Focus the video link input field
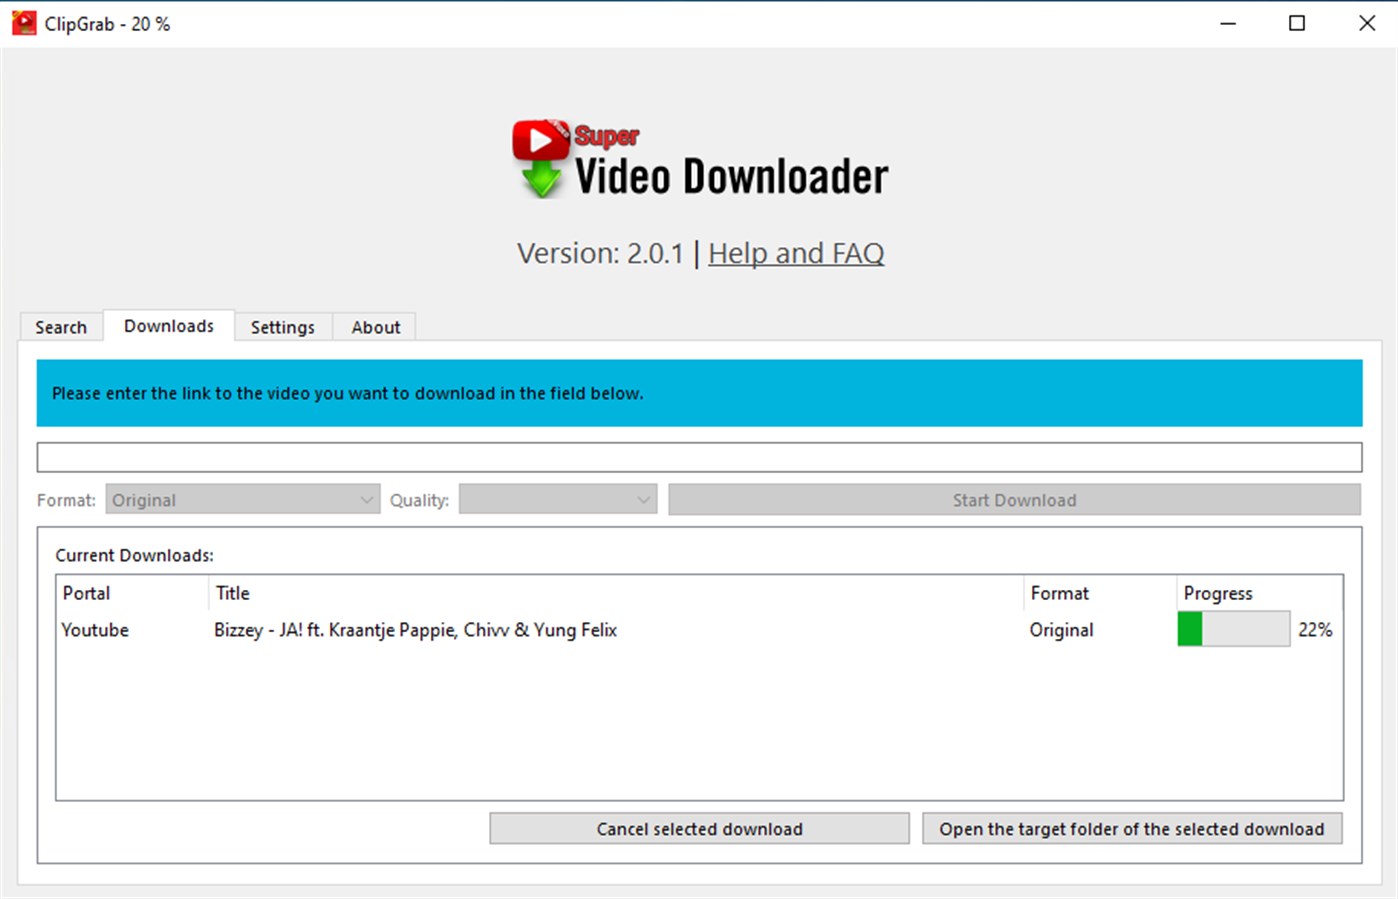1398x899 pixels. [699, 457]
